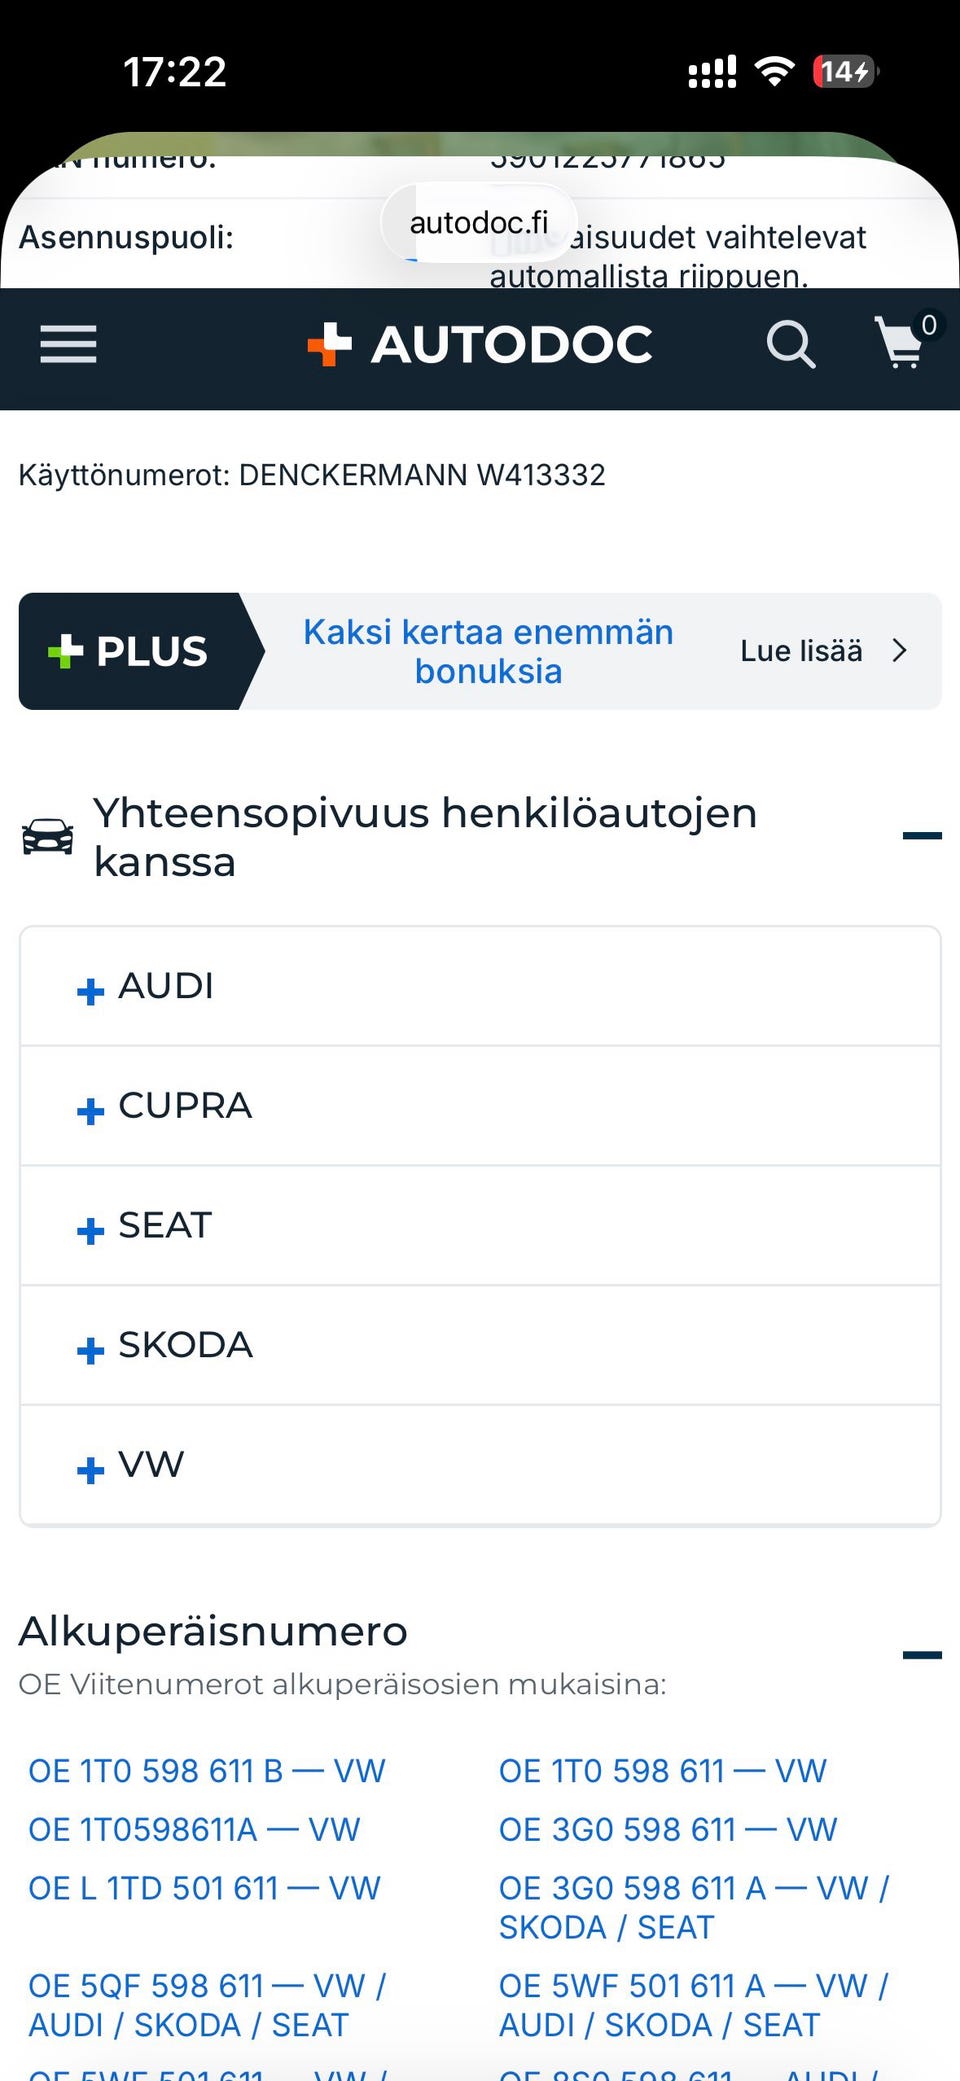This screenshot has height=2081, width=960.
Task: Open the shopping cart
Action: click(x=901, y=345)
